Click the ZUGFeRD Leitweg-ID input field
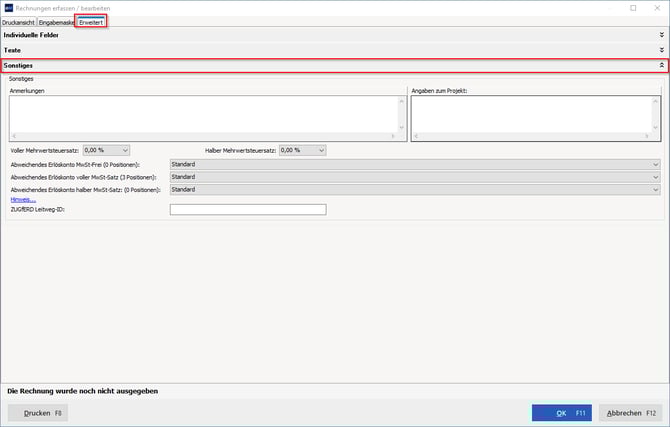 click(248, 209)
